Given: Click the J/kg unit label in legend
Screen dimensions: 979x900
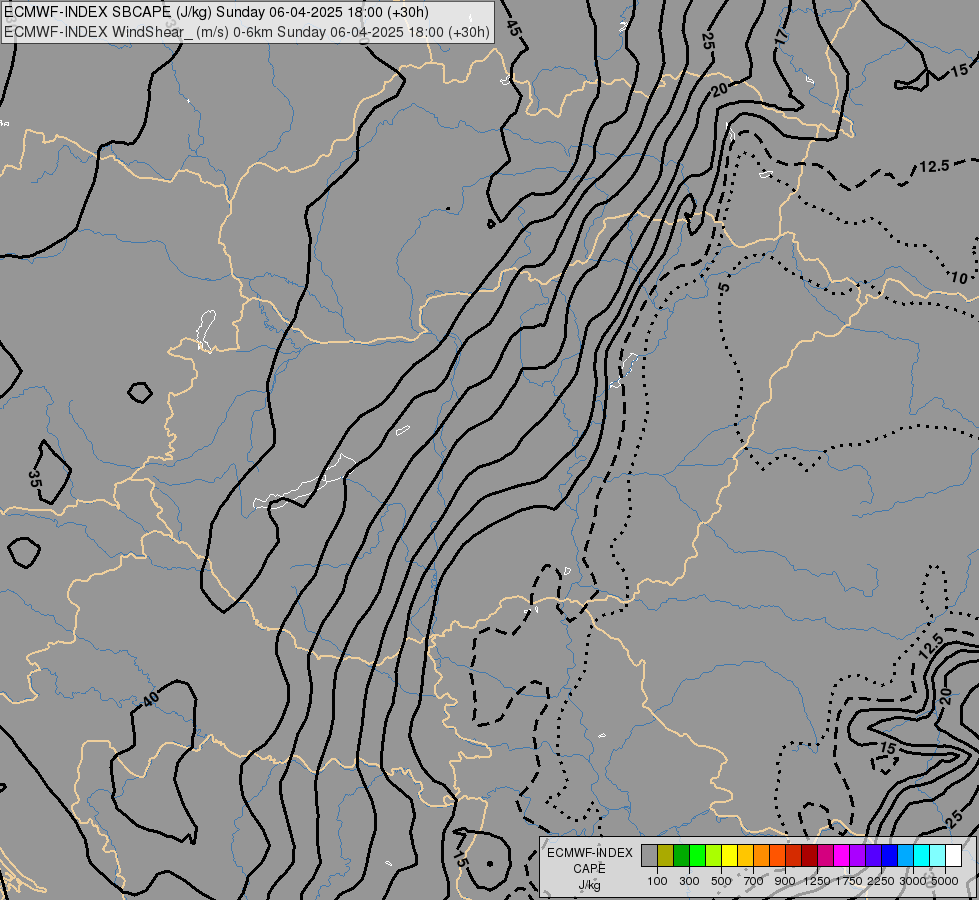Looking at the screenshot, I should click(589, 885).
